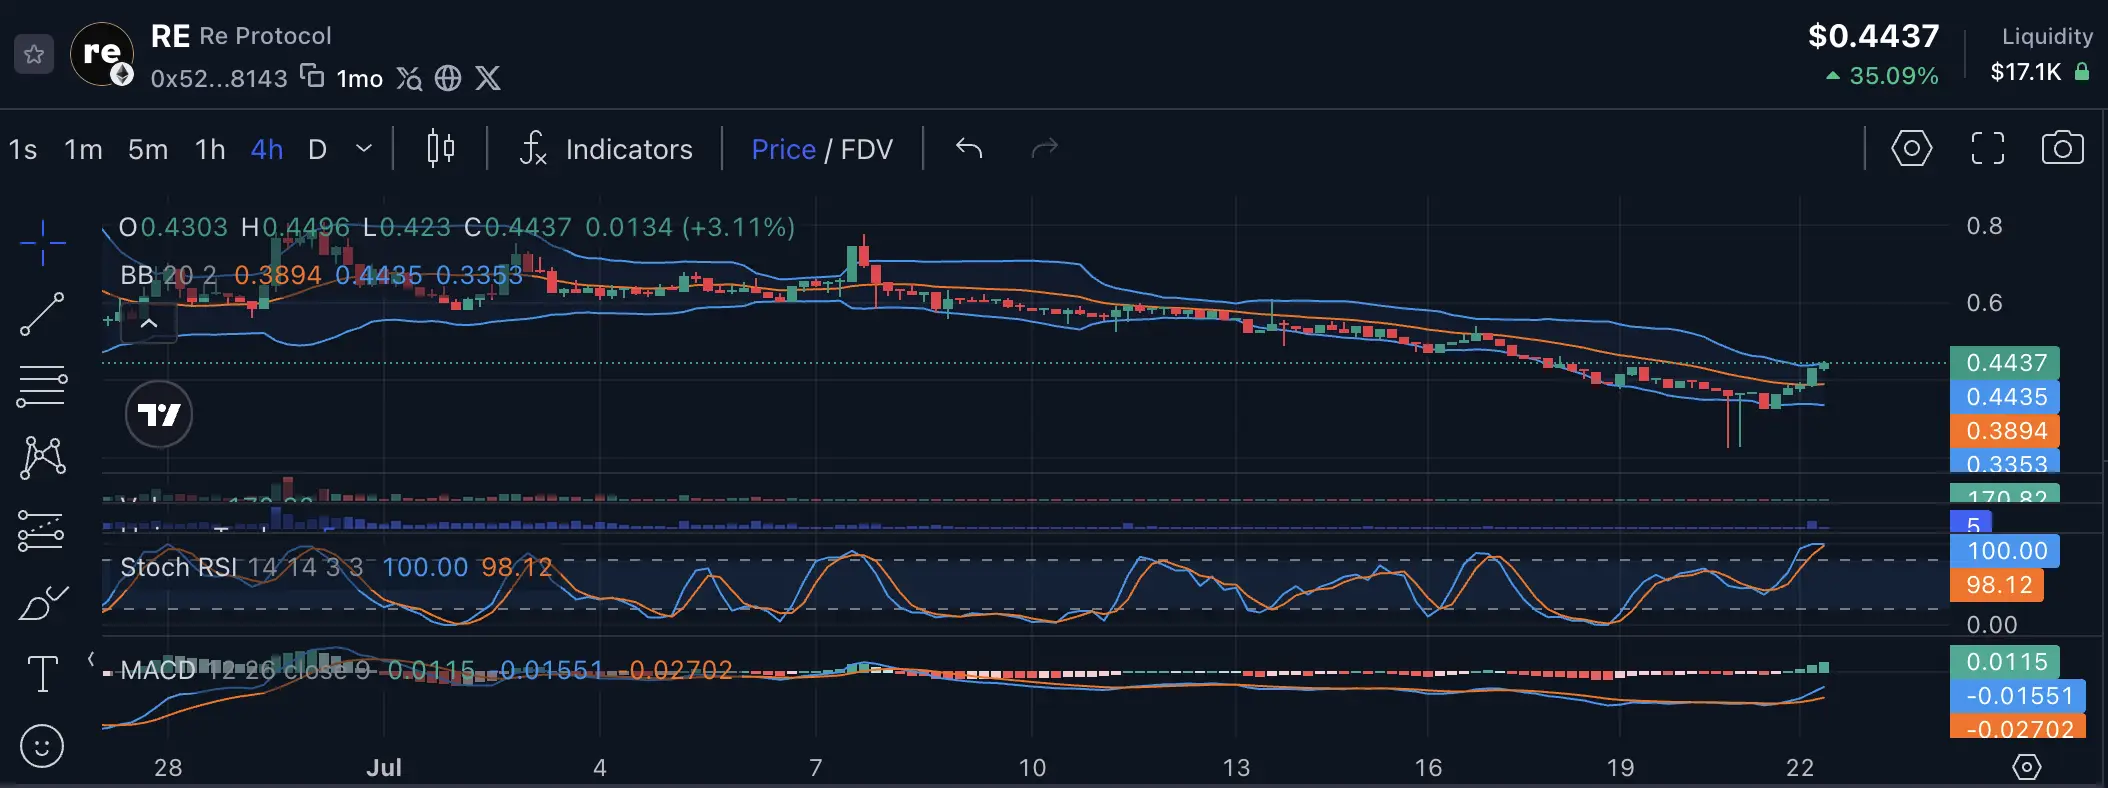Open the forecasting and measurement tools
Screen dimensions: 2108x788
(x=42, y=531)
